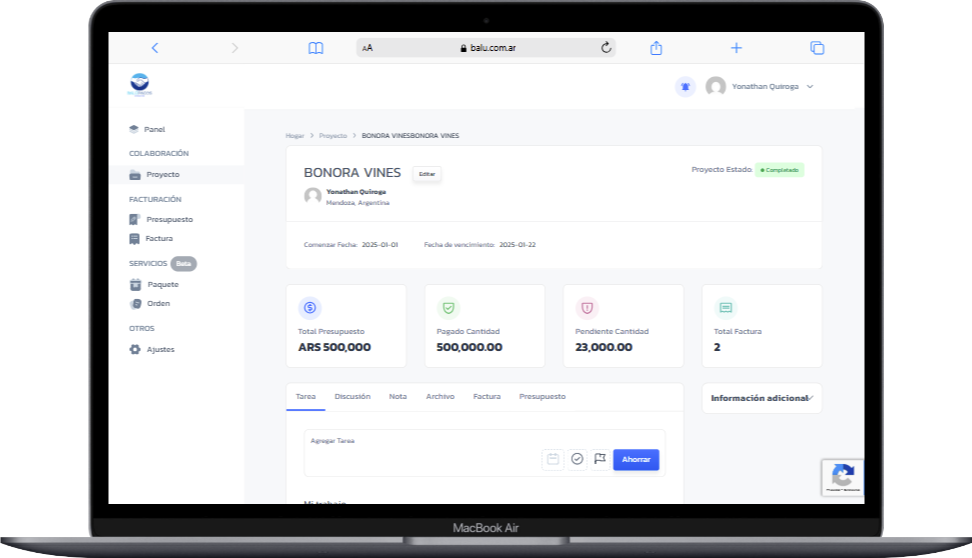This screenshot has height=558, width=972.
Task: Switch to the Discusión tab
Action: 352,397
